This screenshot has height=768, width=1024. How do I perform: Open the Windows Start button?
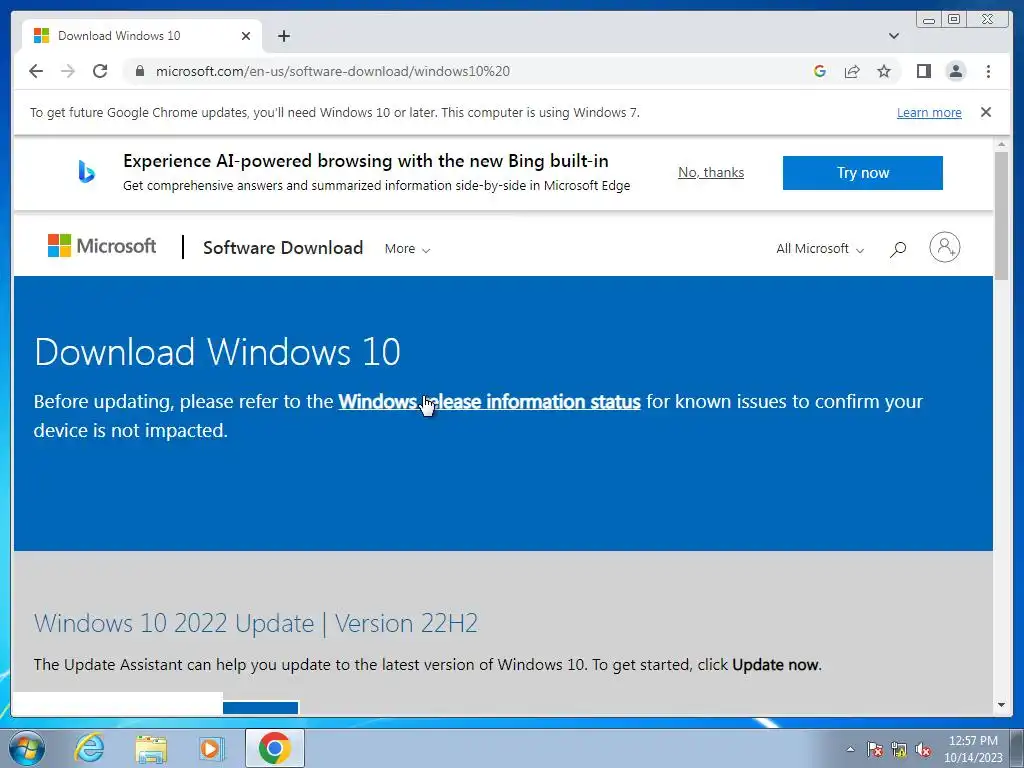27,748
